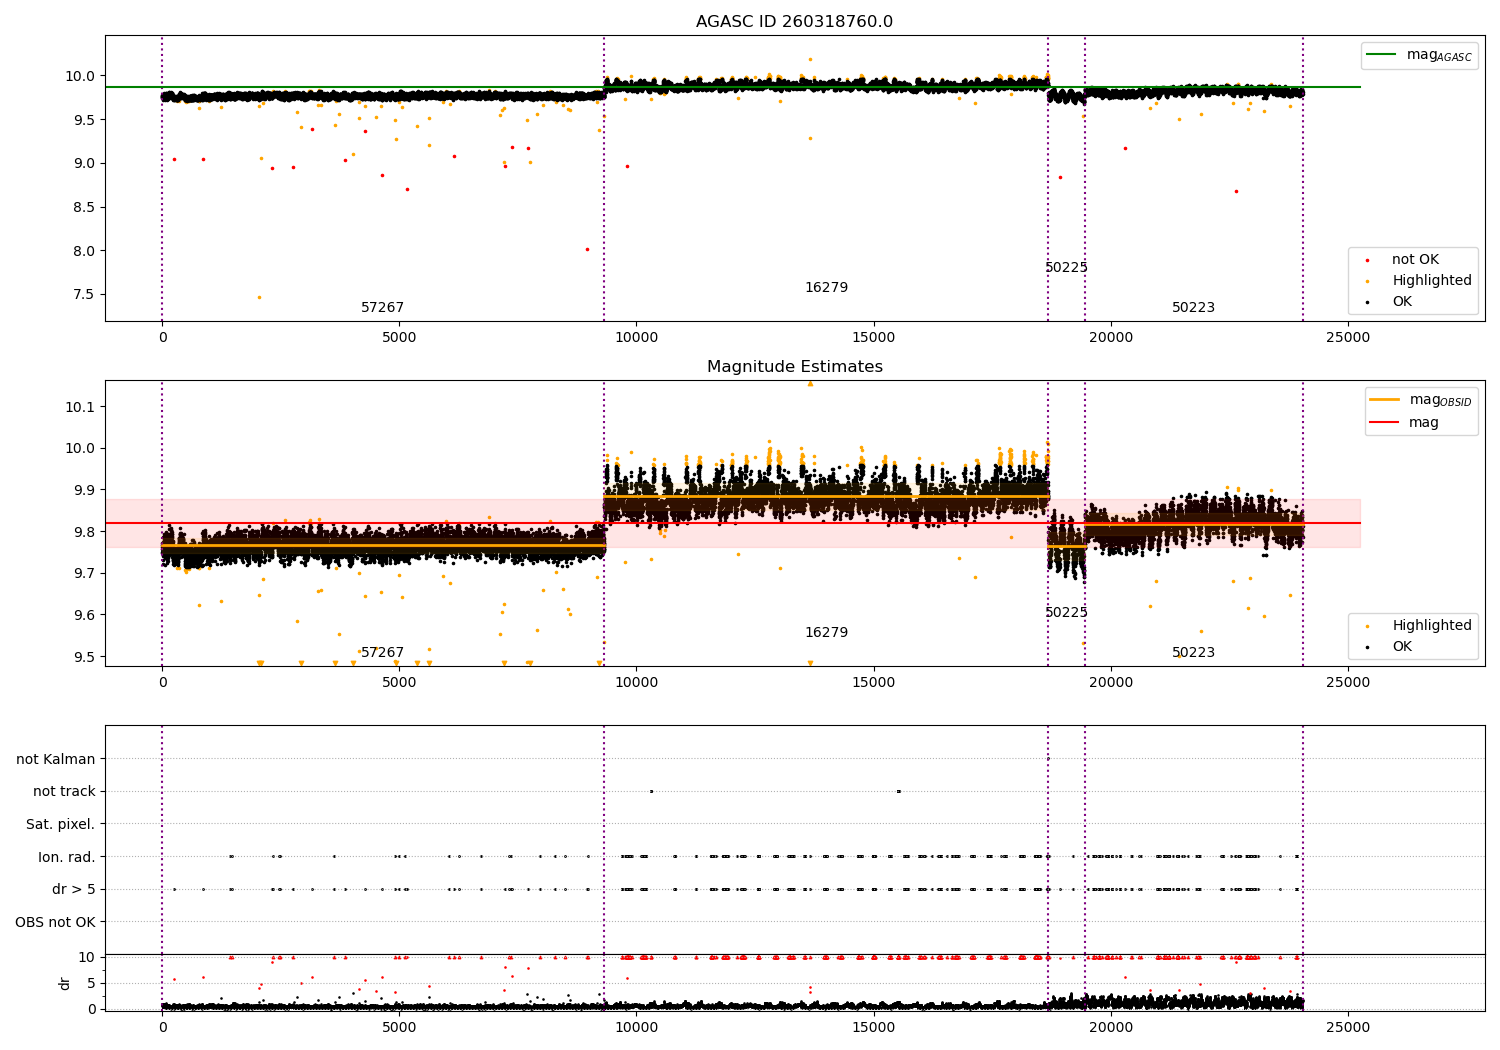Click obsid label 57267 in the AGASC ID plot
Image resolution: width=1500 pixels, height=1050 pixels.
[x=383, y=308]
